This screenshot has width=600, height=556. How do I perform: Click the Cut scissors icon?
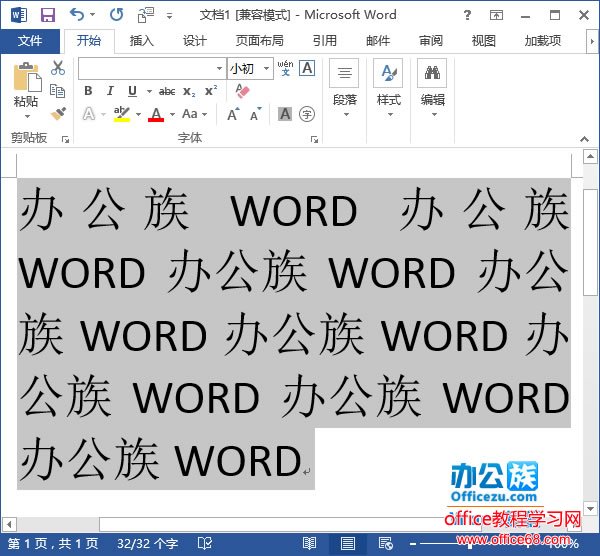click(x=58, y=69)
